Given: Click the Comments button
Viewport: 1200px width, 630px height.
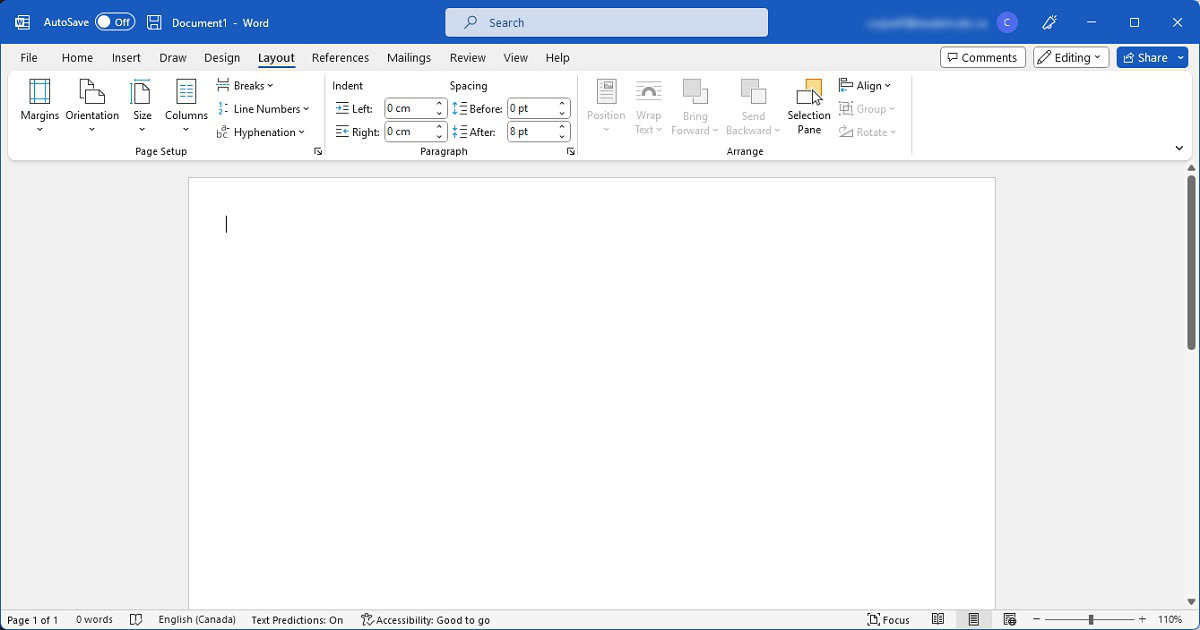Looking at the screenshot, I should tap(982, 58).
